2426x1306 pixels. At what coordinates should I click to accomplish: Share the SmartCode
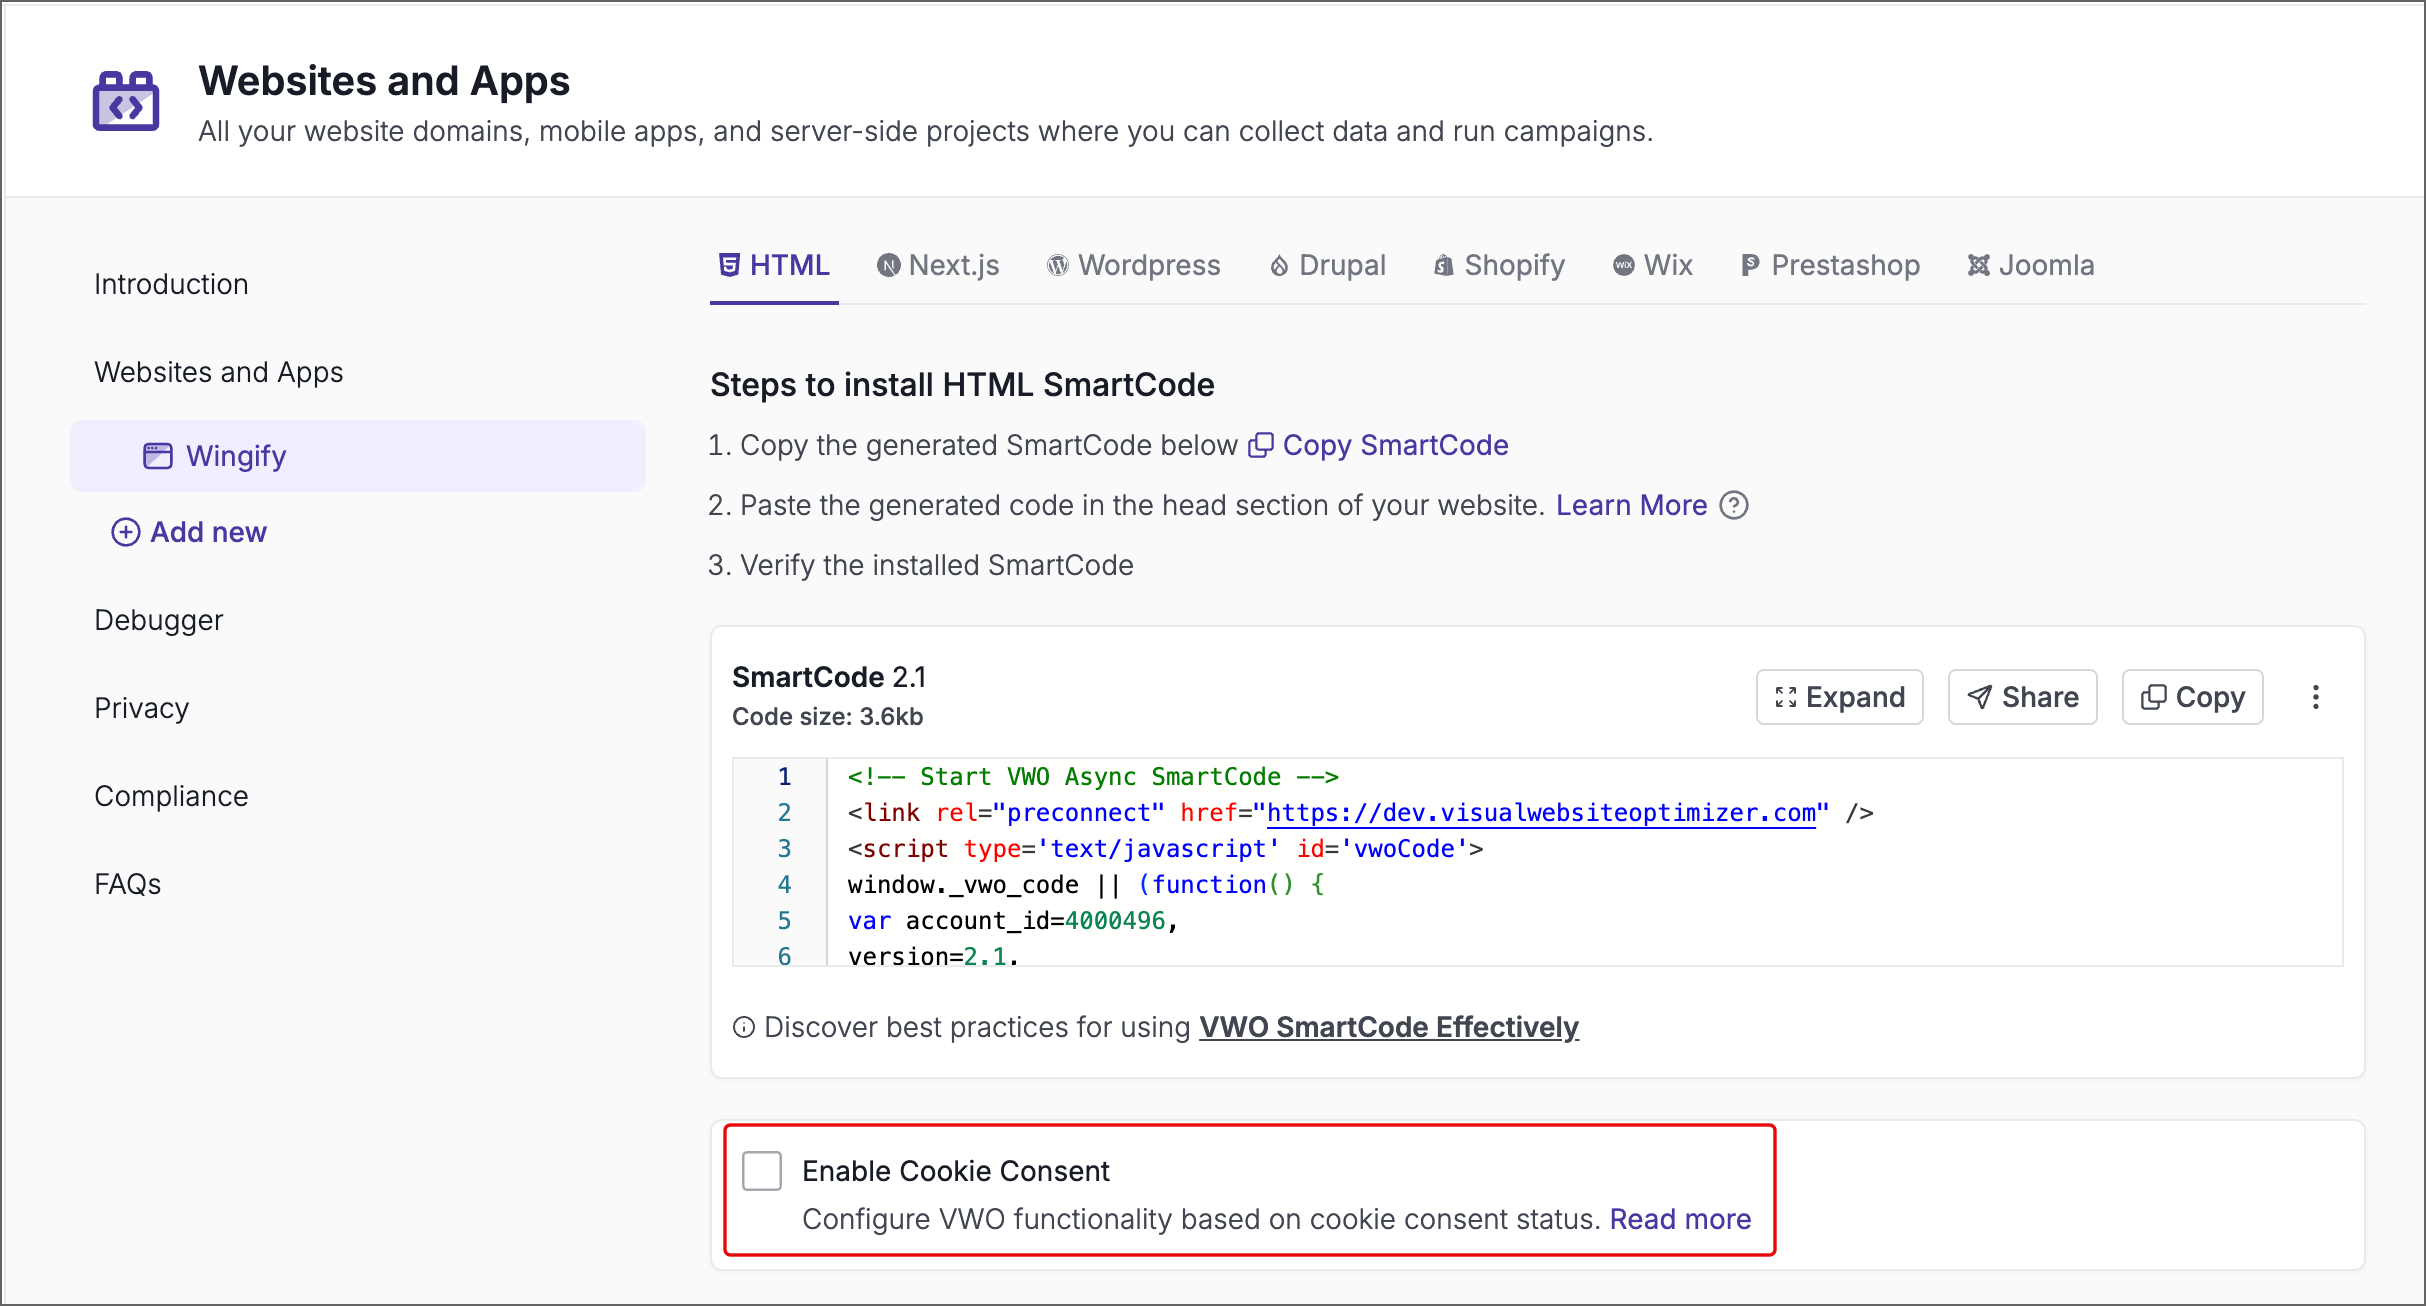click(2023, 697)
